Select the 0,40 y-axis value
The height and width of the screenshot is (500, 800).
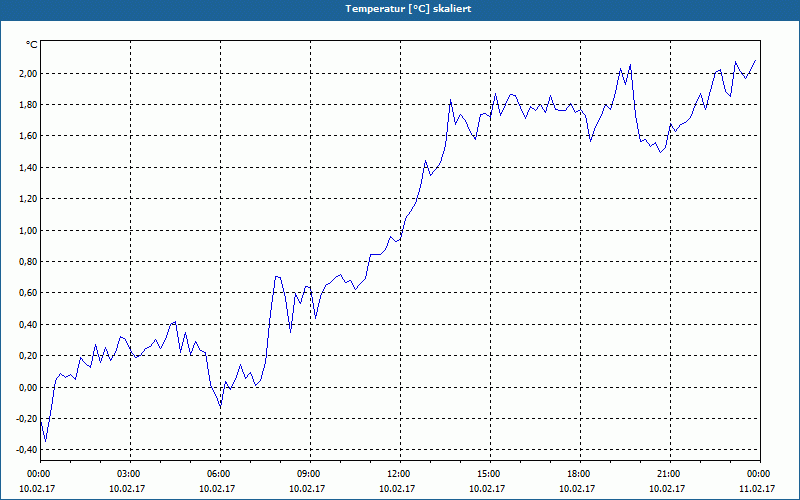click(28, 324)
